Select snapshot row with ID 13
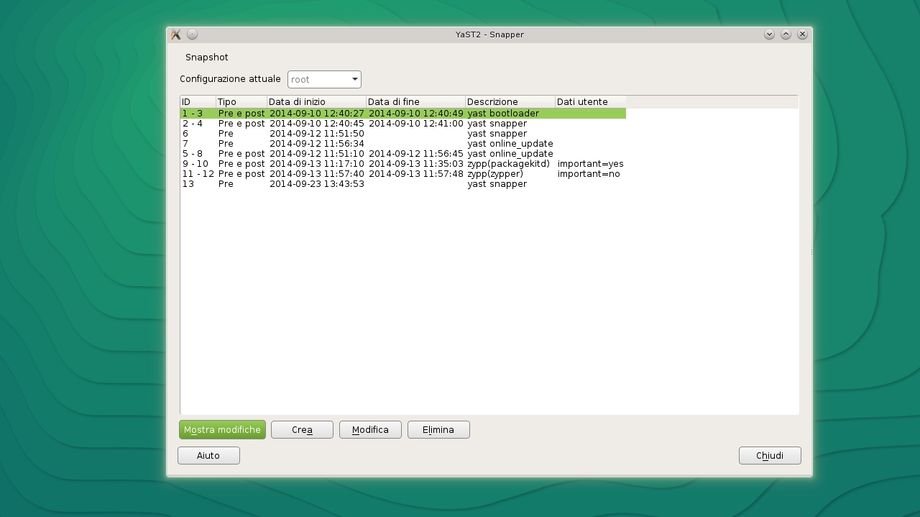The height and width of the screenshot is (517, 920). 400,184
